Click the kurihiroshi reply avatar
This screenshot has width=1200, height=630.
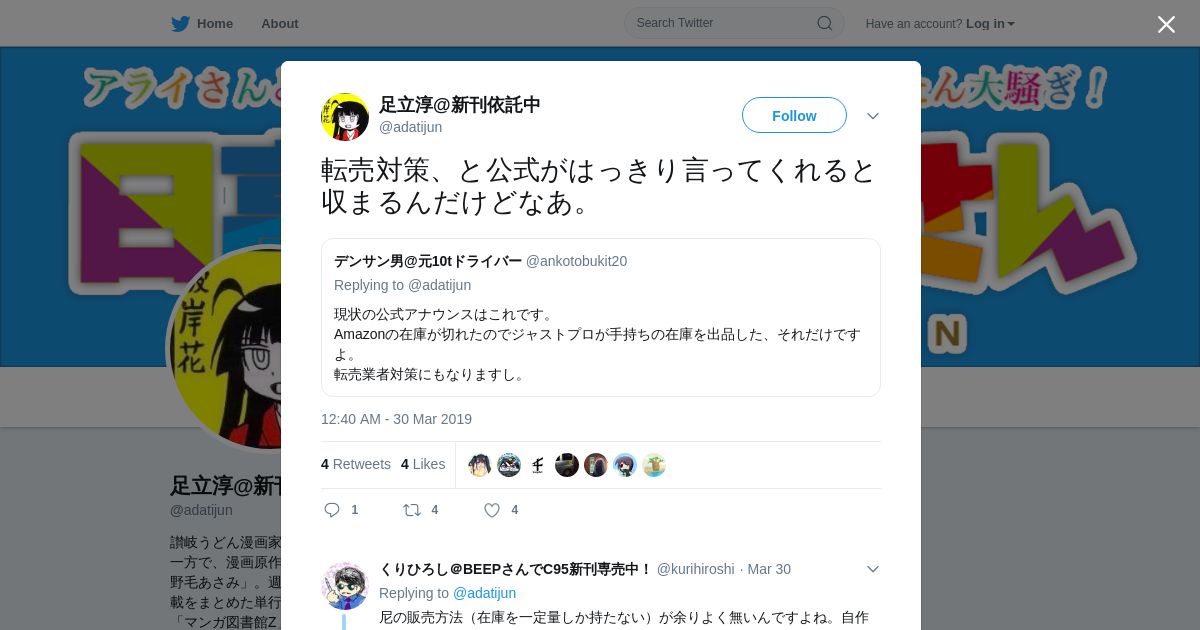345,586
